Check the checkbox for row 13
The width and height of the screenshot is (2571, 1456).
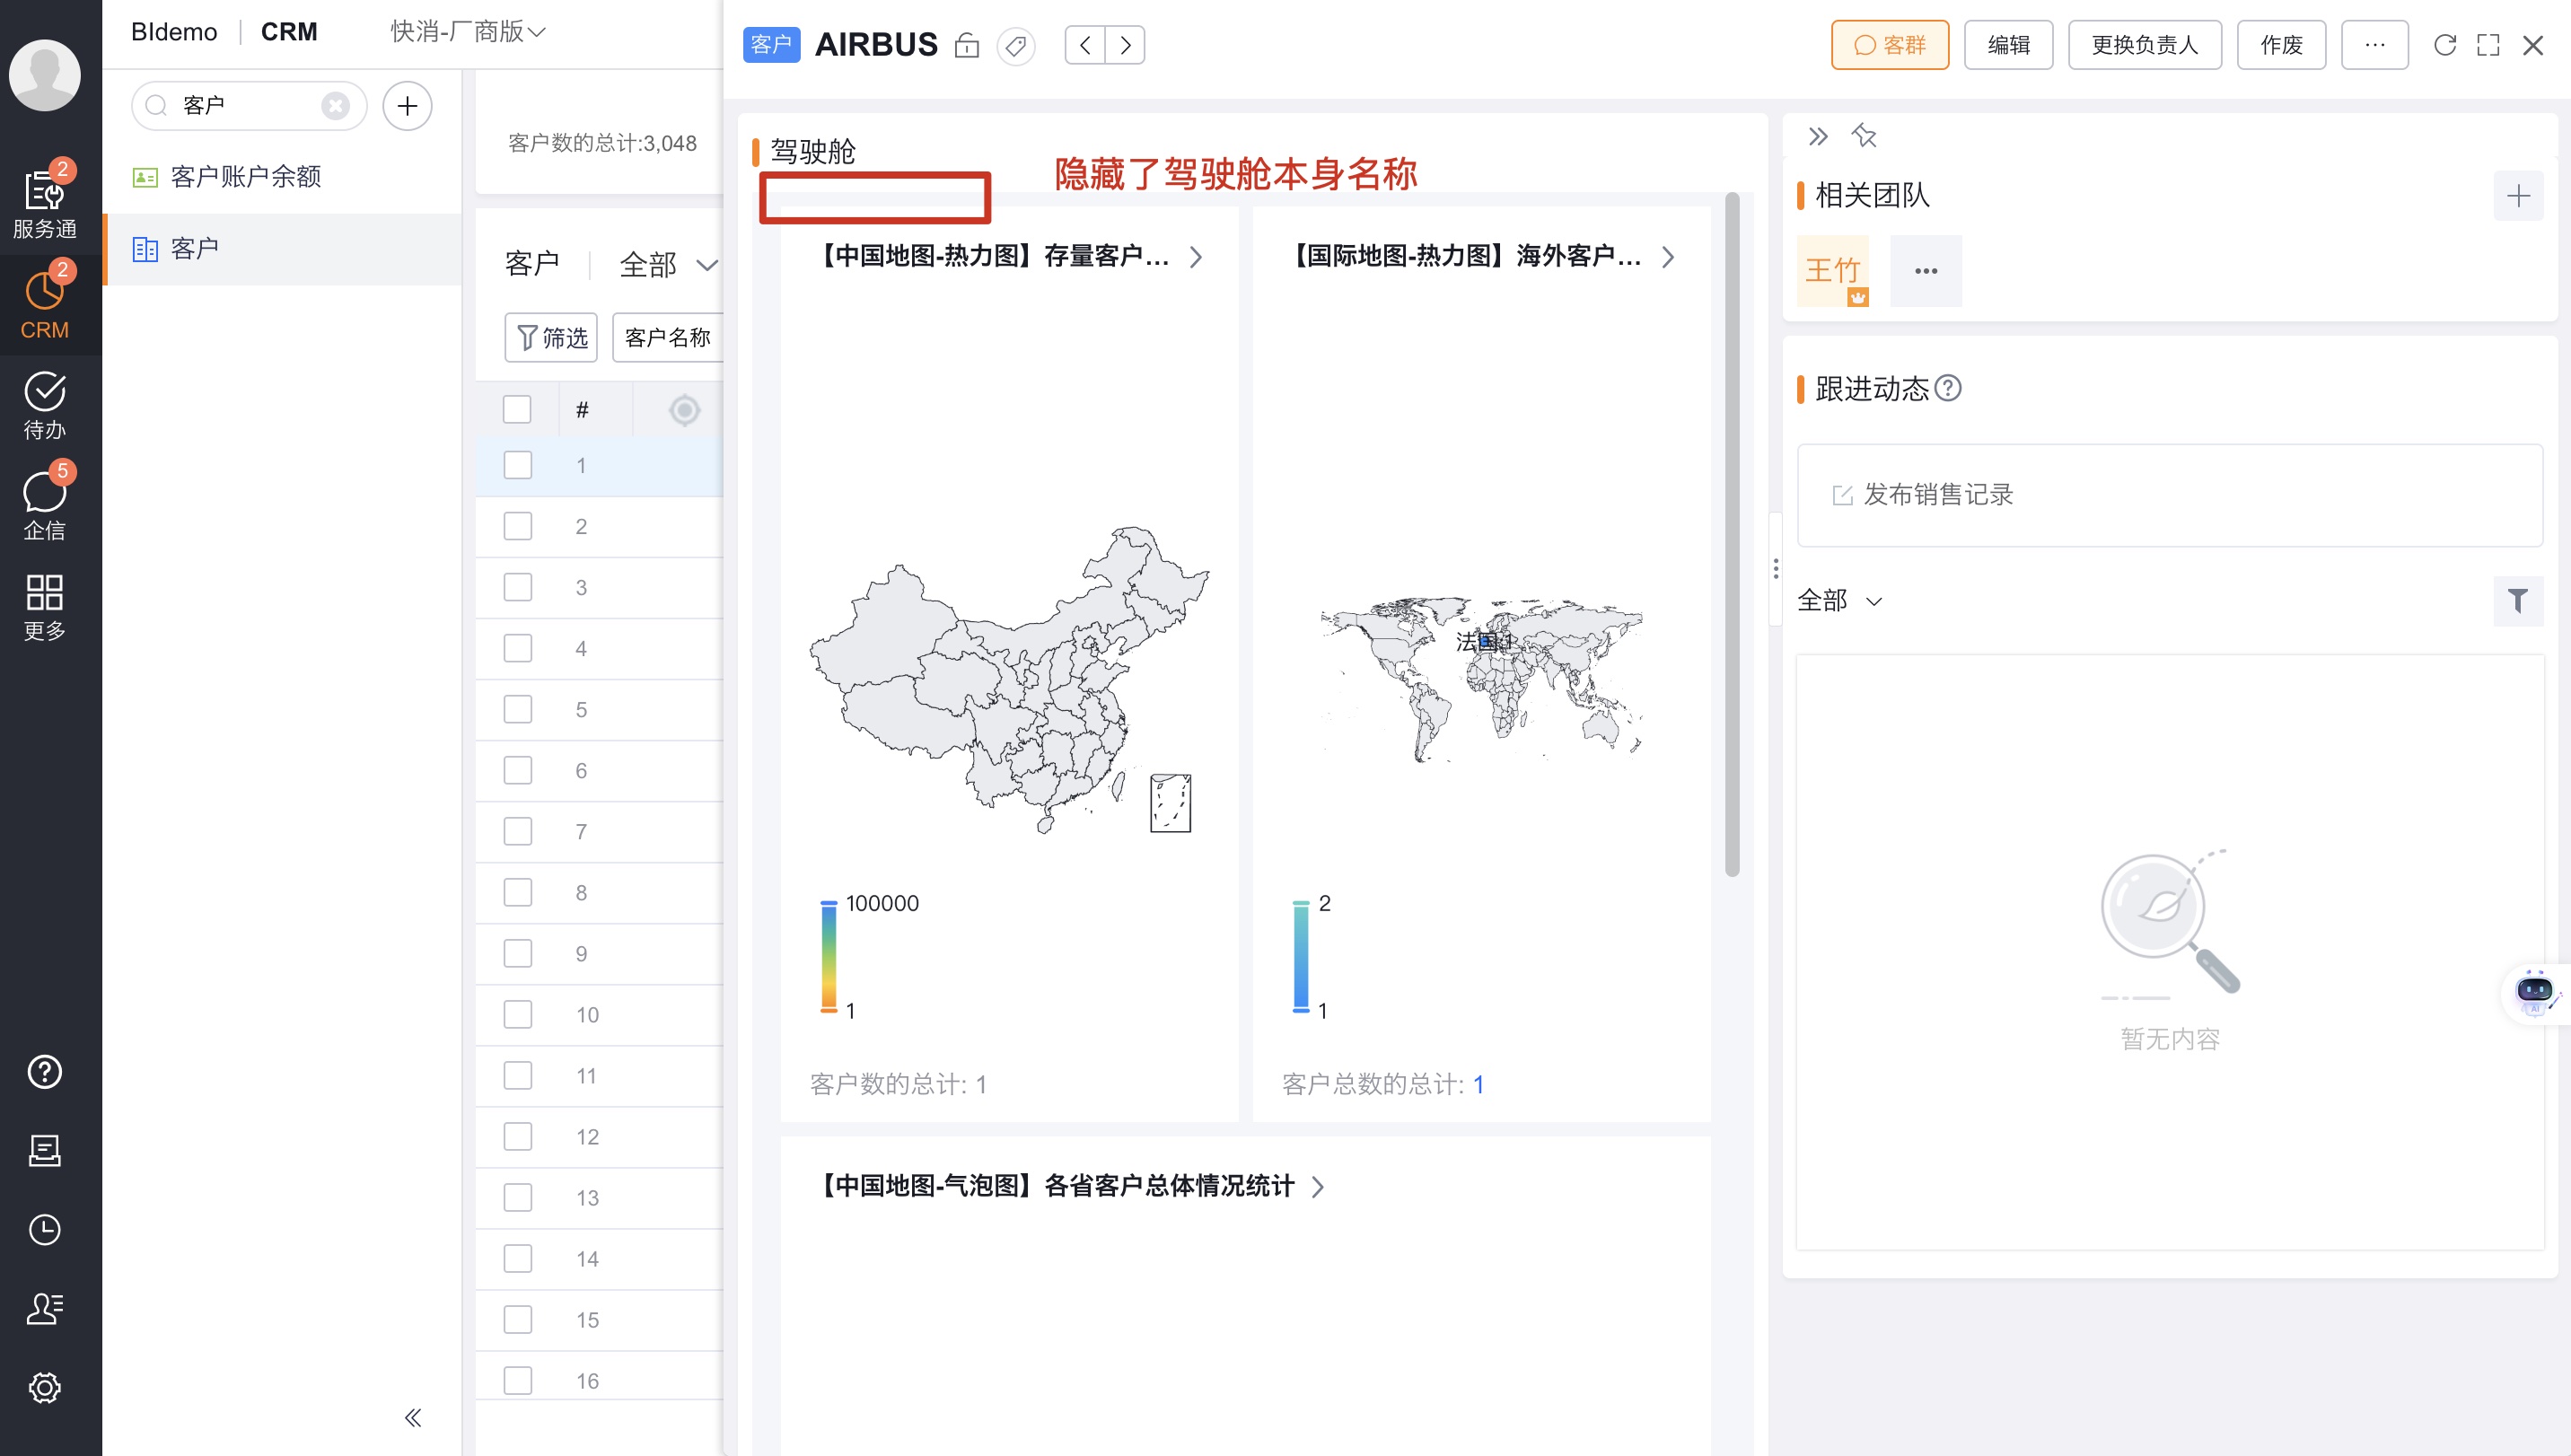click(x=518, y=1198)
